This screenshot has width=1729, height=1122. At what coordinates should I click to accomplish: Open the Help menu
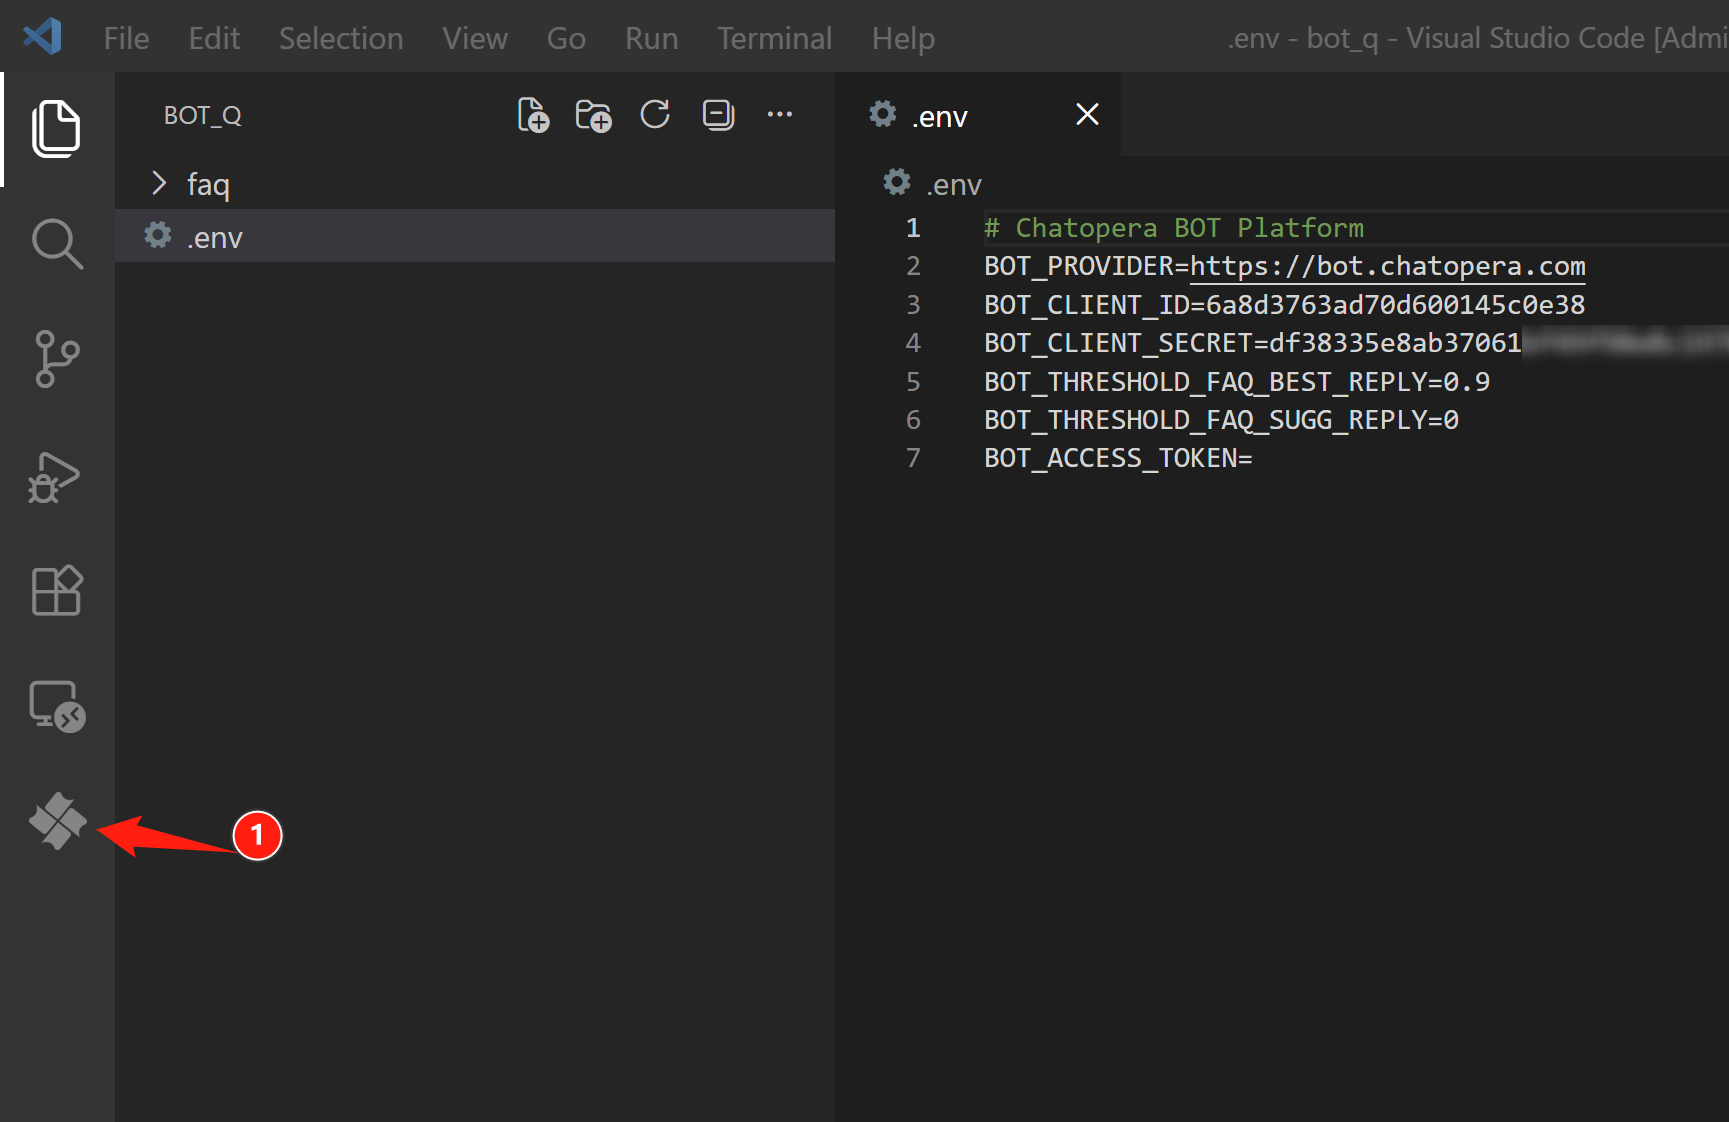[x=903, y=38]
